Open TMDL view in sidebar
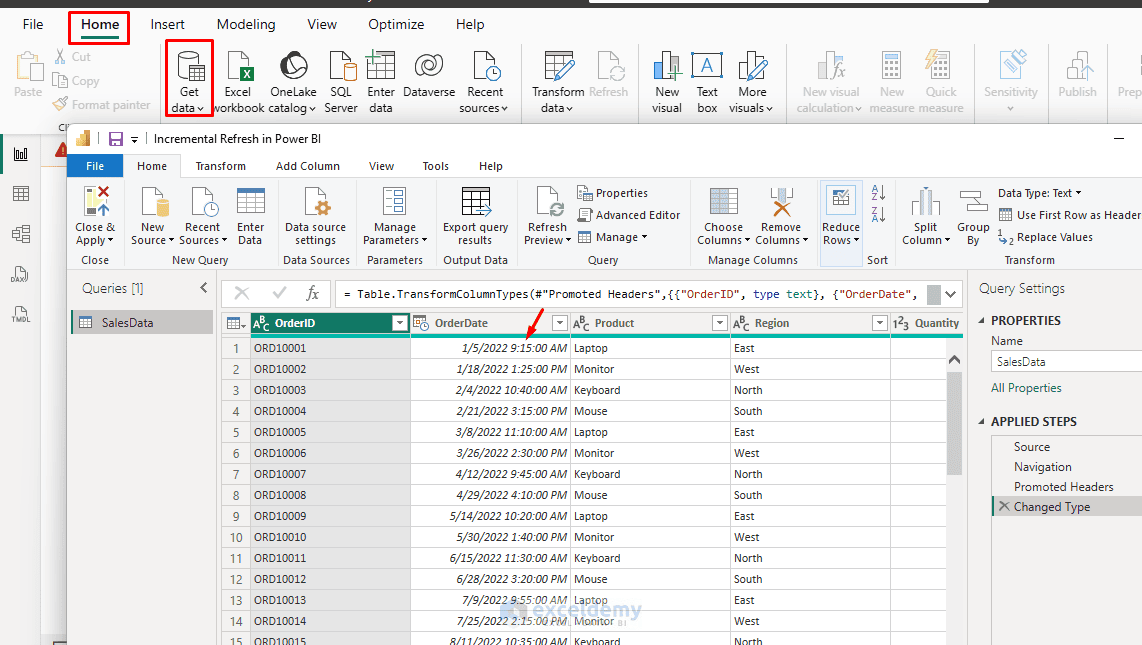1142x645 pixels. [x=21, y=314]
